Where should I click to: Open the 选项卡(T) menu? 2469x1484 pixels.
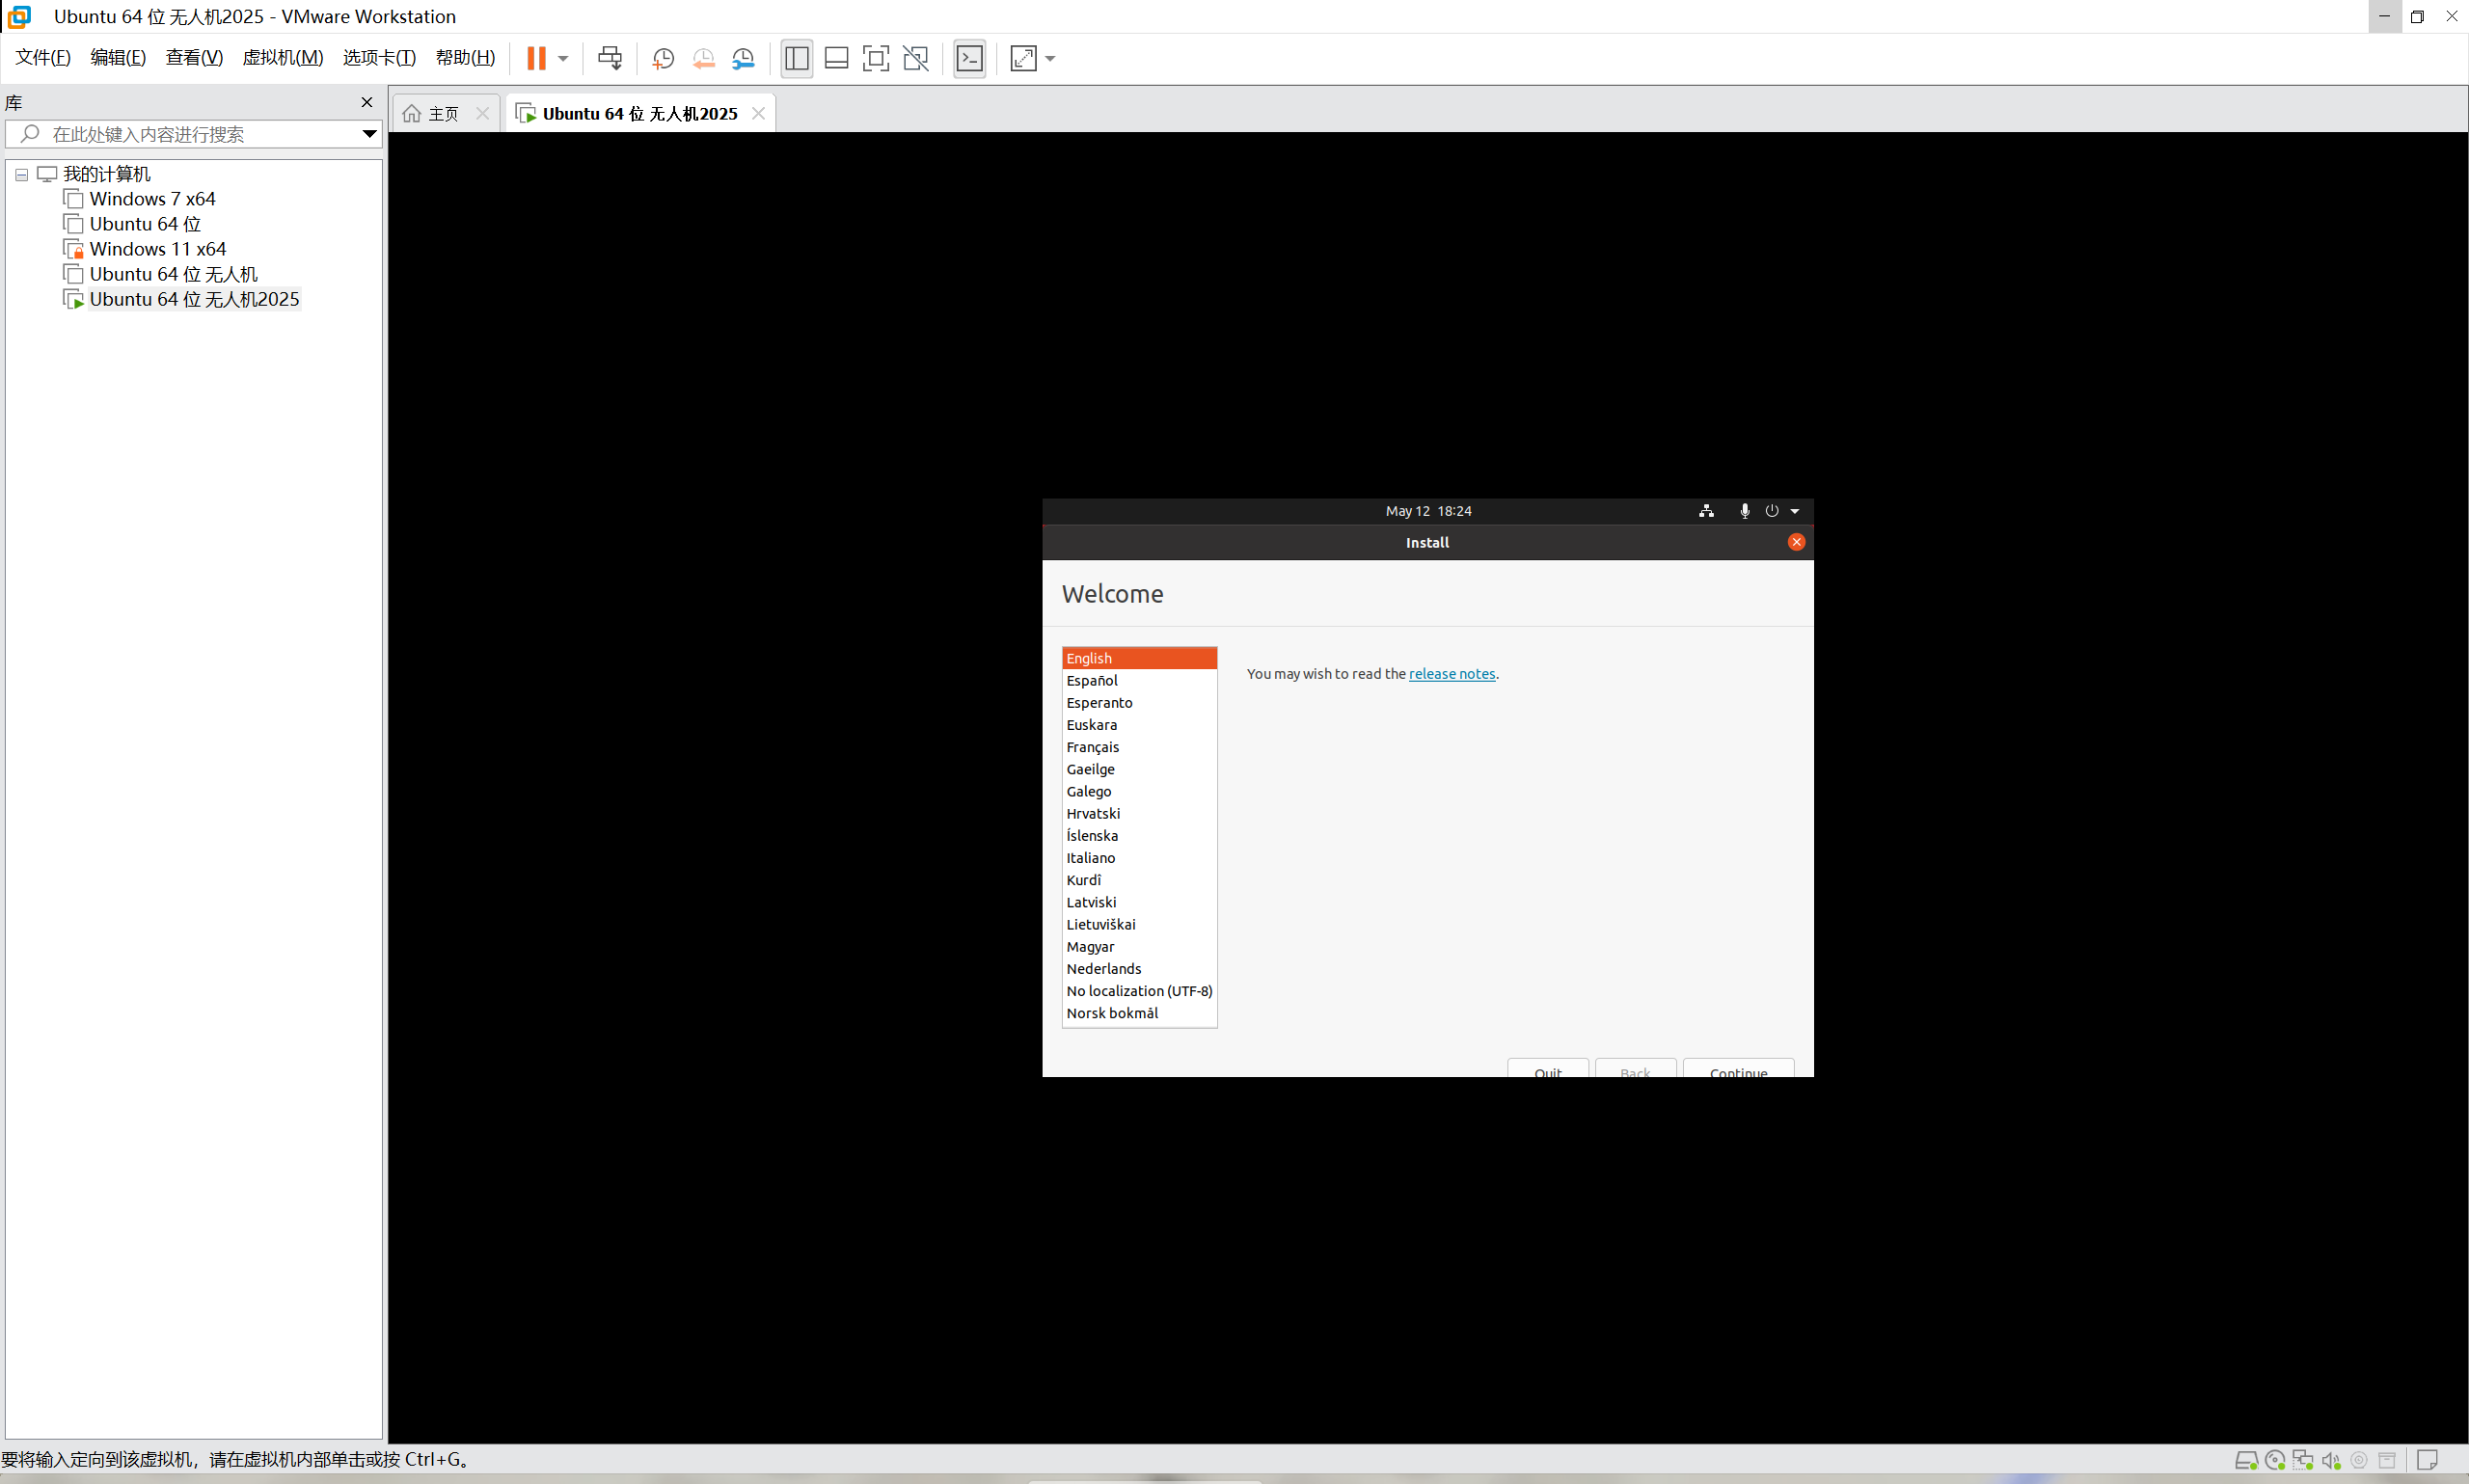tap(379, 57)
